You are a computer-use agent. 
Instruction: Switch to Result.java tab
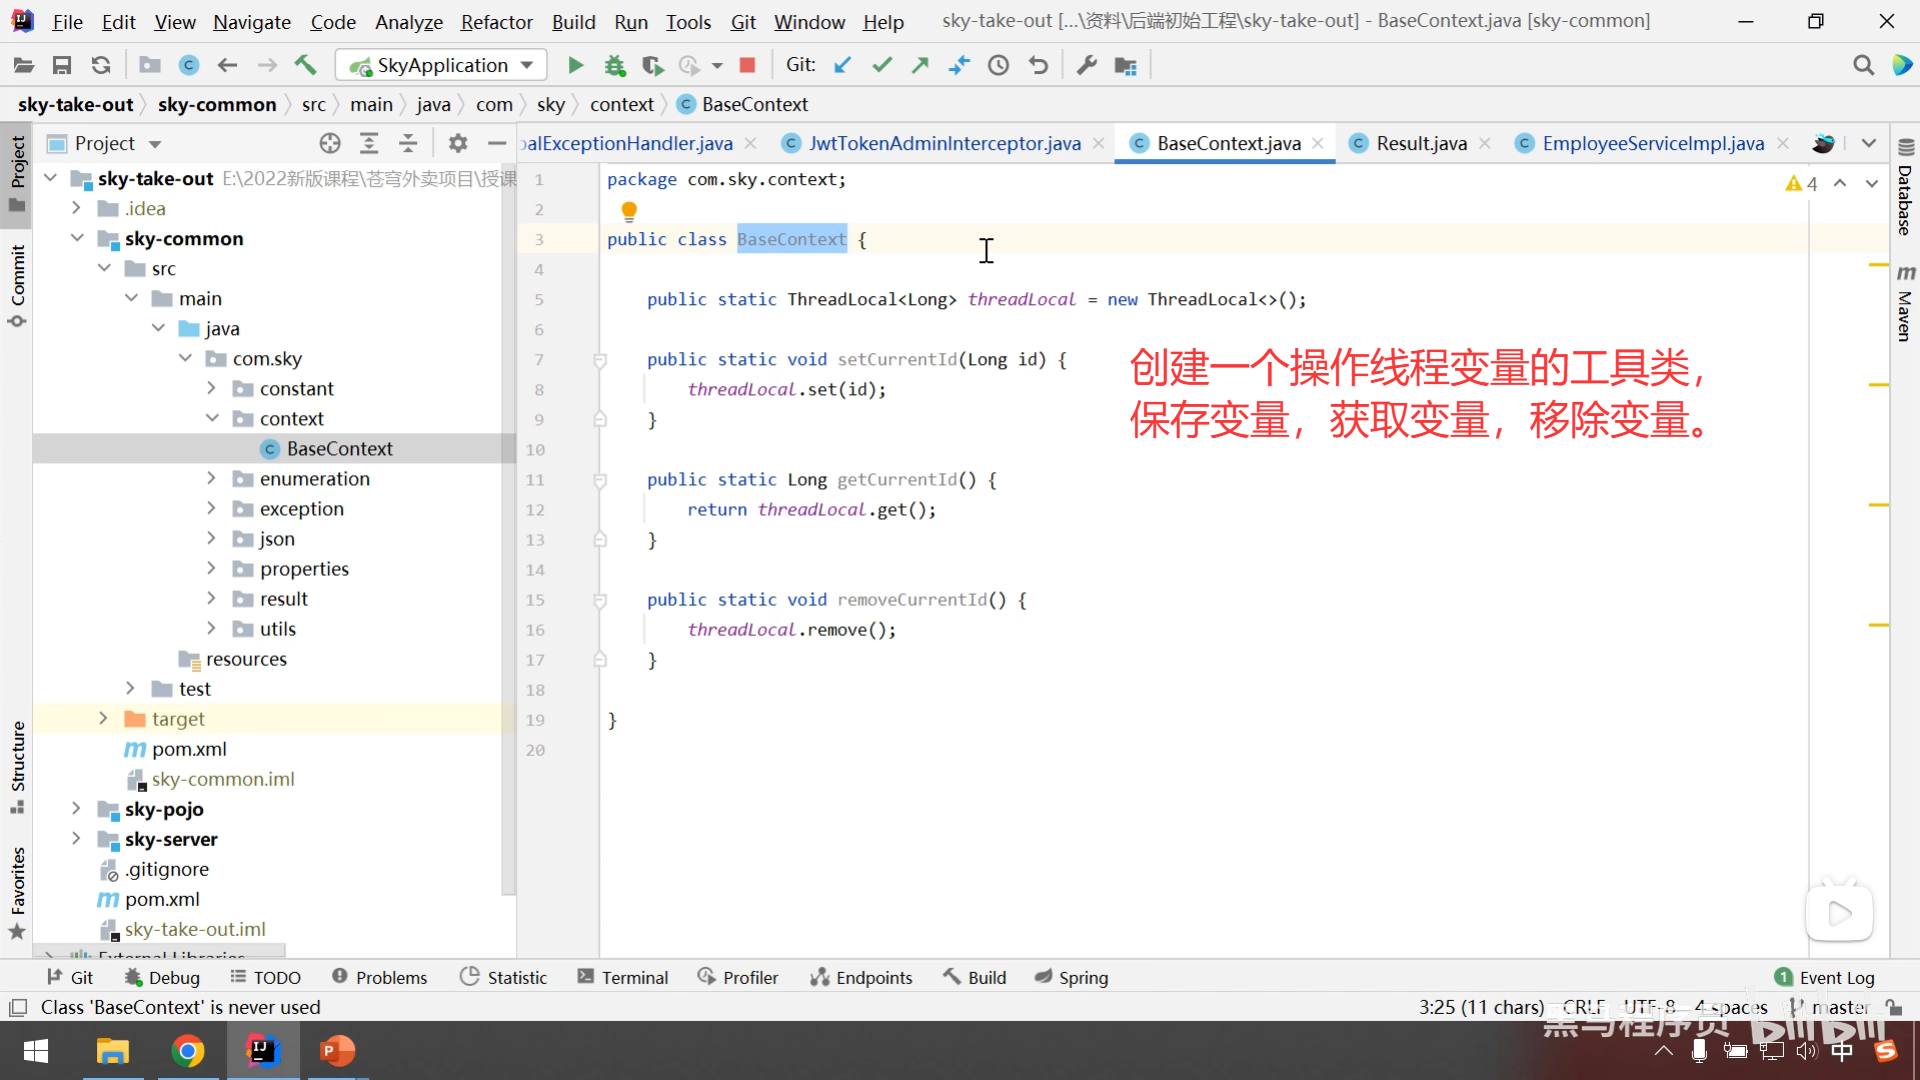tap(1420, 143)
